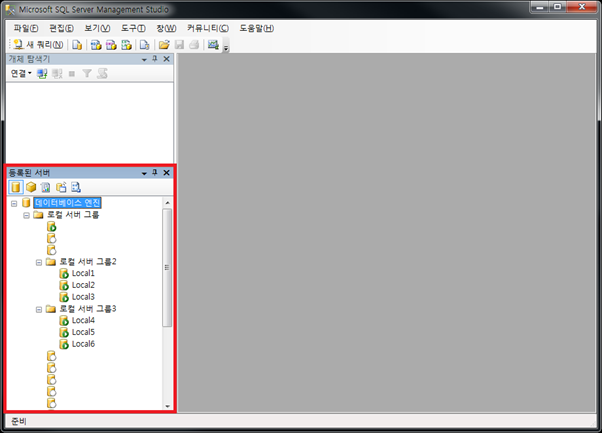Open window position menu of 개체 탐색기
The width and height of the screenshot is (602, 433).
point(144,59)
